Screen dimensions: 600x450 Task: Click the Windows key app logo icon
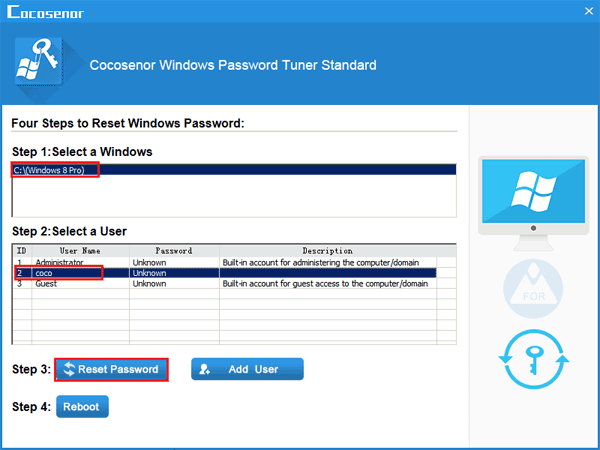(38, 61)
